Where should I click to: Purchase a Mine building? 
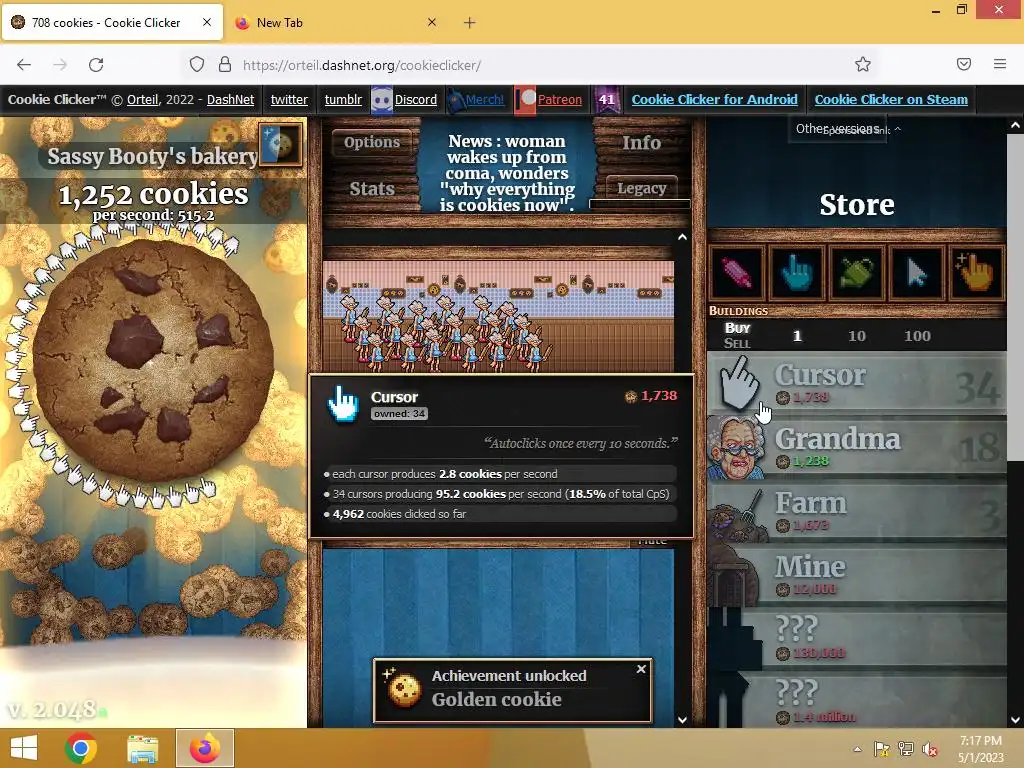click(x=856, y=575)
